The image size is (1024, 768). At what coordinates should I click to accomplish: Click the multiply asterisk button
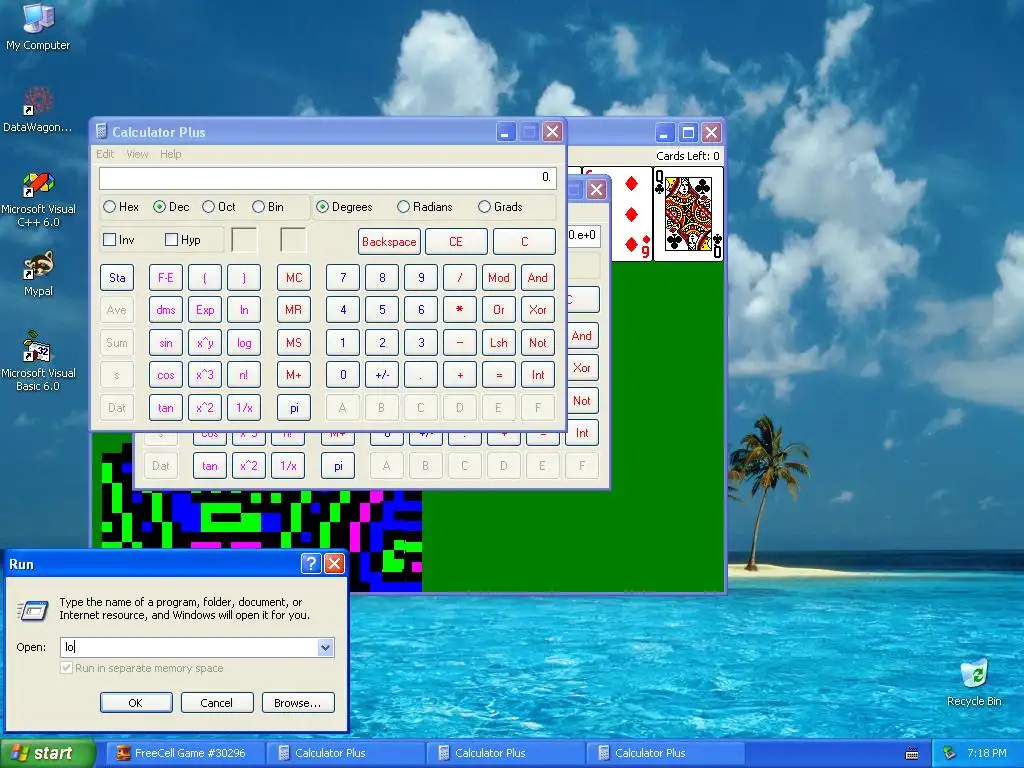coord(460,310)
